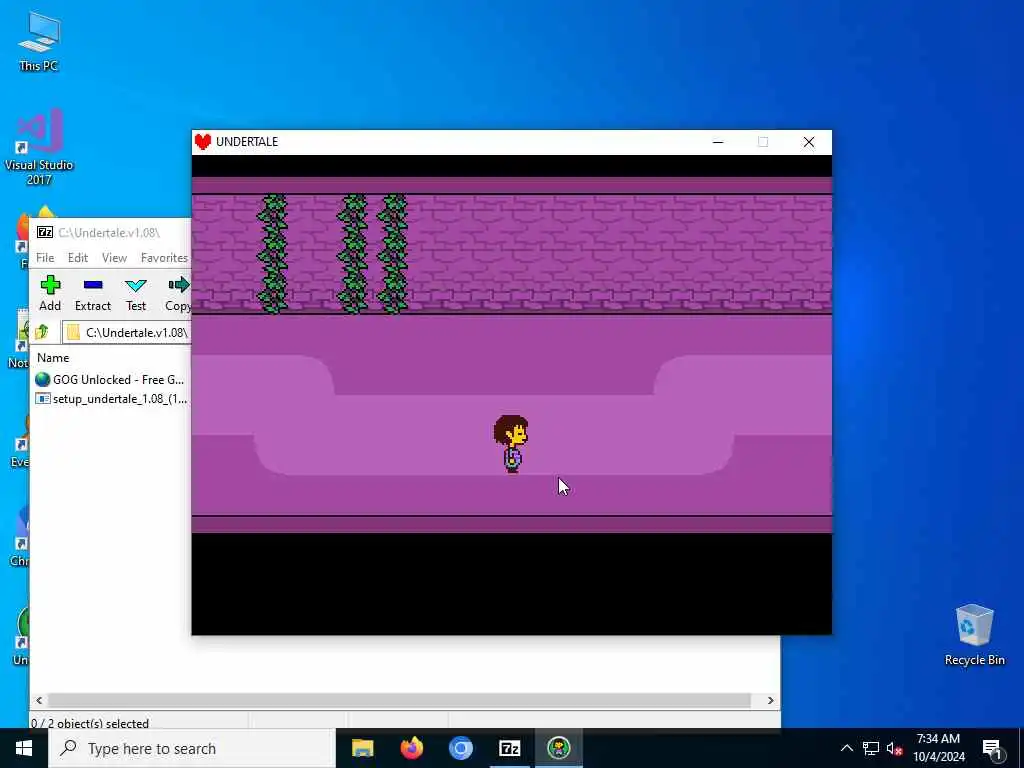Click the Test button in 7-Zip toolbar

pos(136,293)
